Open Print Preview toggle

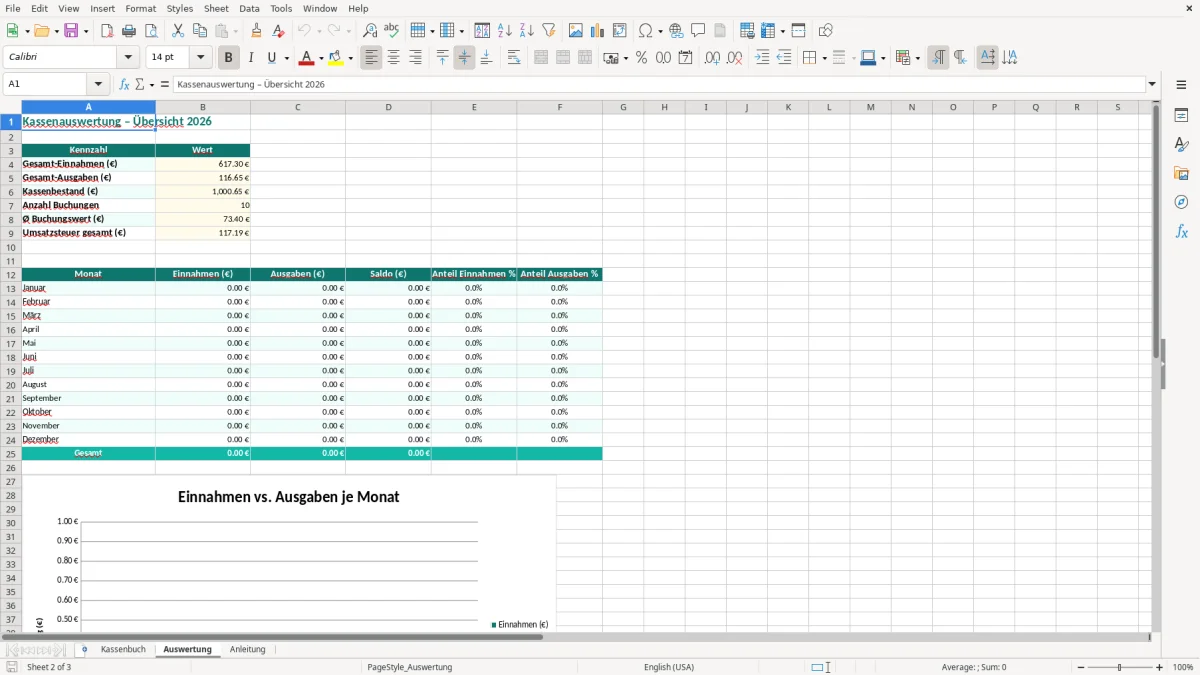point(151,31)
